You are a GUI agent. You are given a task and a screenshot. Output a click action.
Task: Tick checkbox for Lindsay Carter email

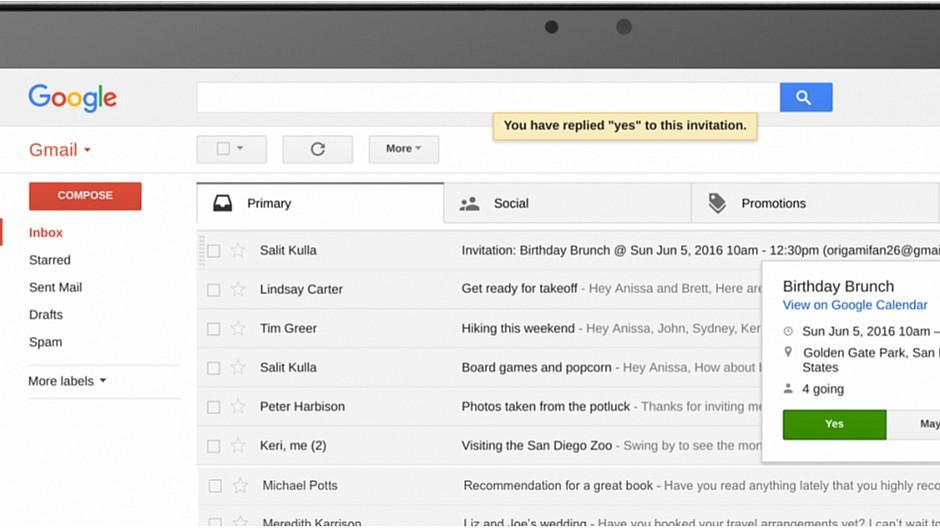(213, 290)
